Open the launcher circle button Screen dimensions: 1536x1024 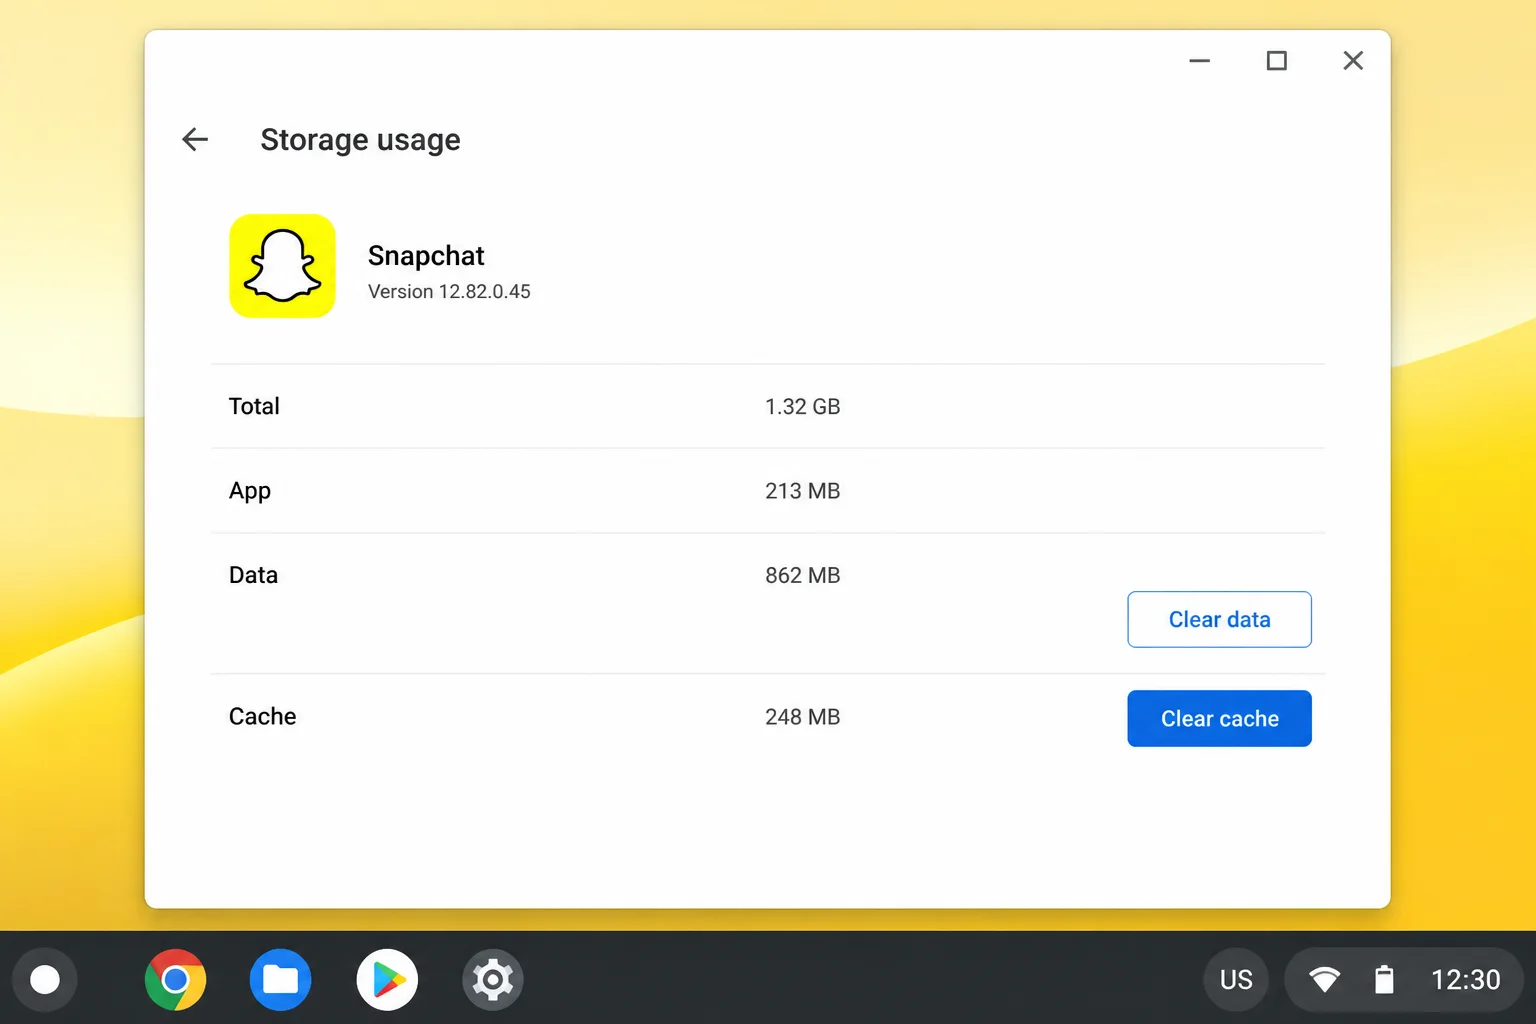45,979
